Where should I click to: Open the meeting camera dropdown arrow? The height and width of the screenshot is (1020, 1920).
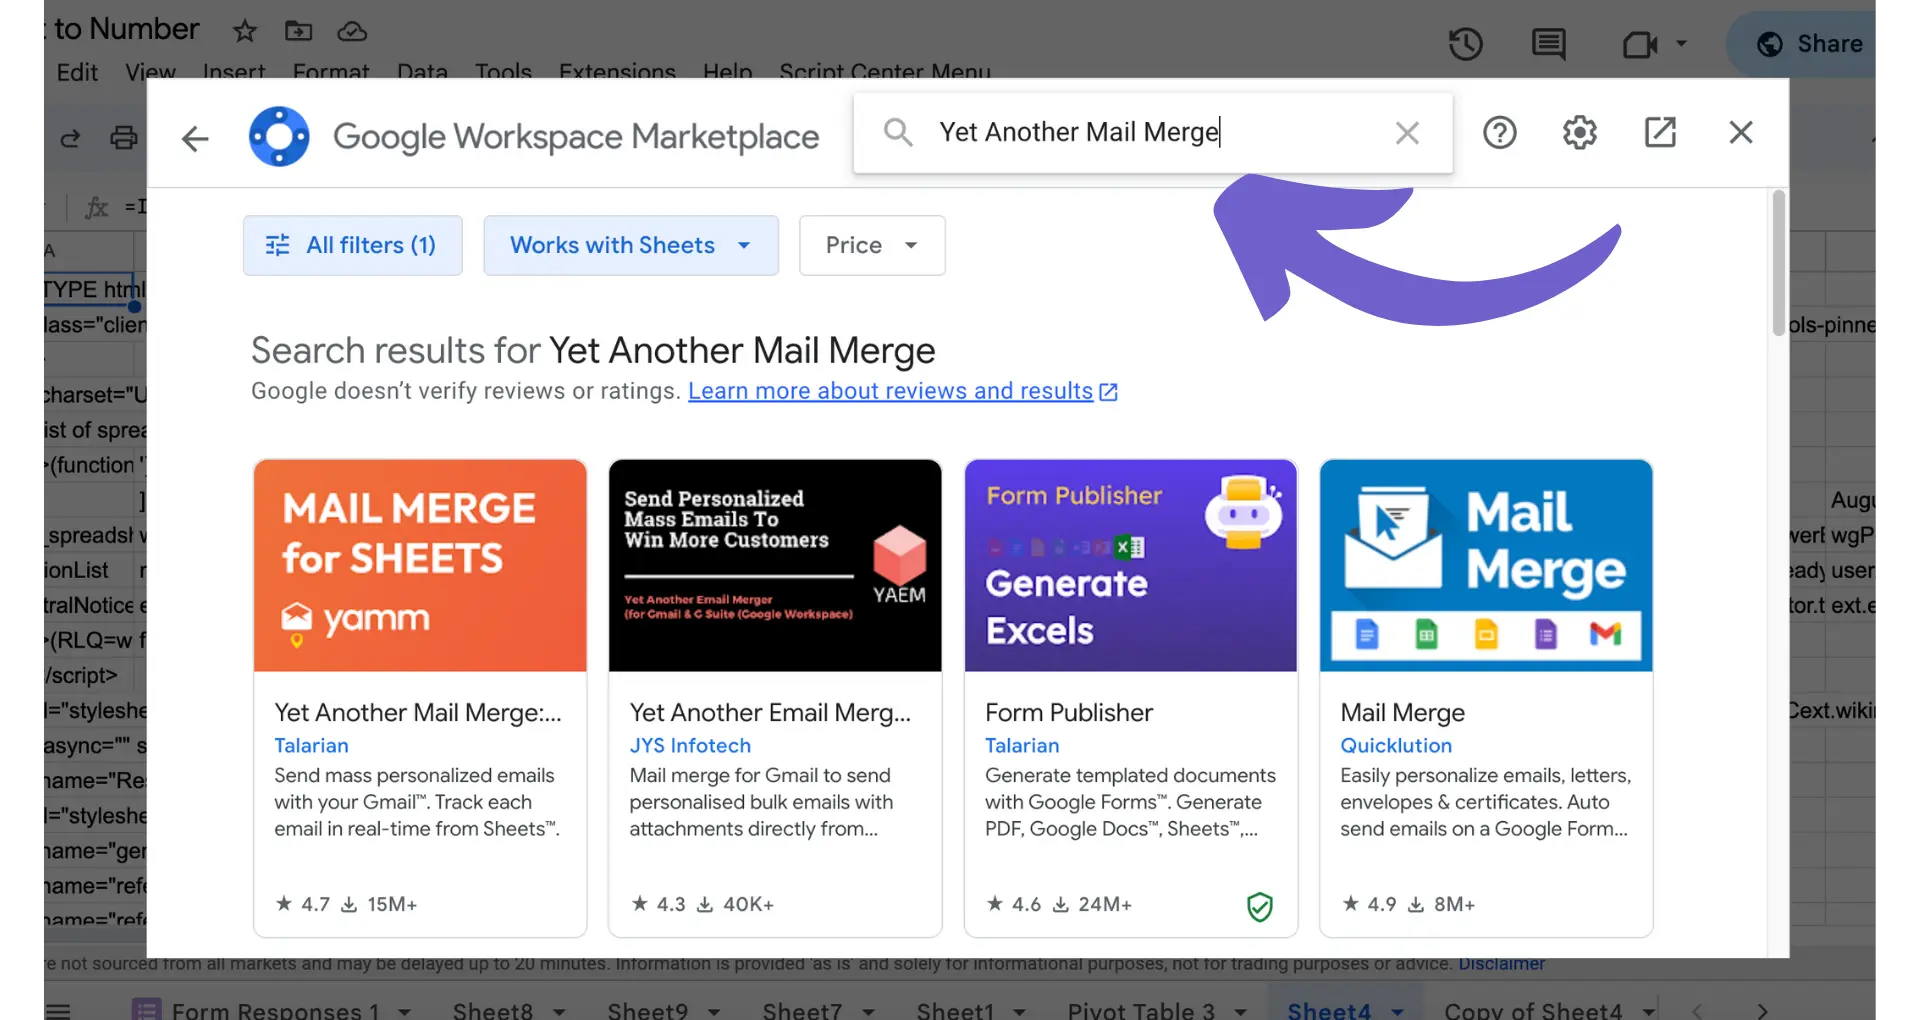pos(1681,44)
